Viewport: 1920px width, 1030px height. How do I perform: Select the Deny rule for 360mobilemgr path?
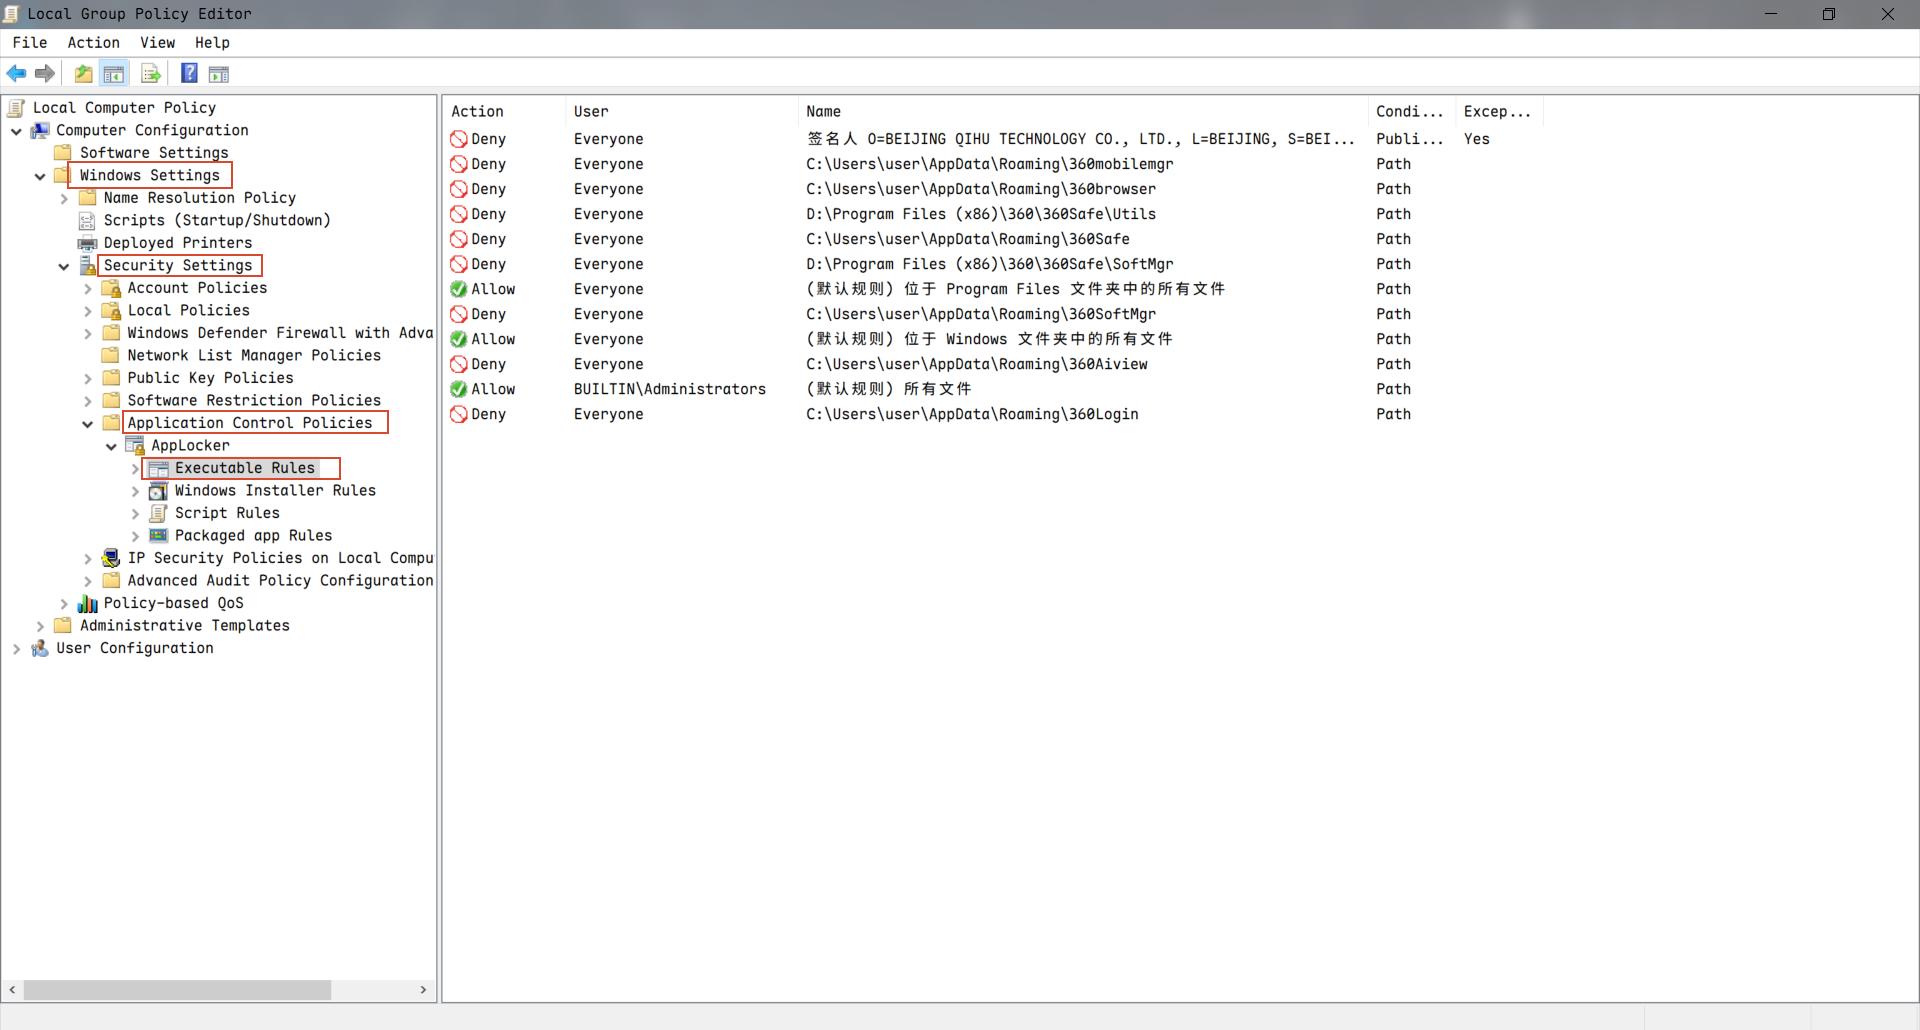994,164
